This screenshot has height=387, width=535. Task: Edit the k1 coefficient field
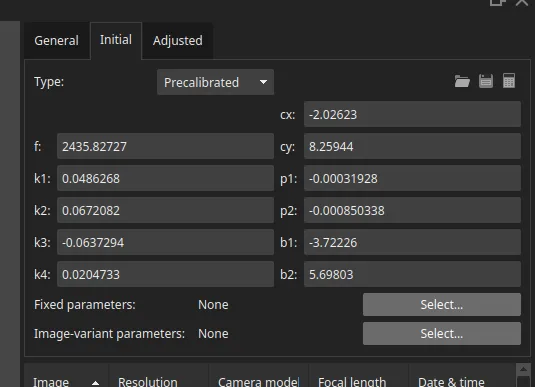pos(165,178)
